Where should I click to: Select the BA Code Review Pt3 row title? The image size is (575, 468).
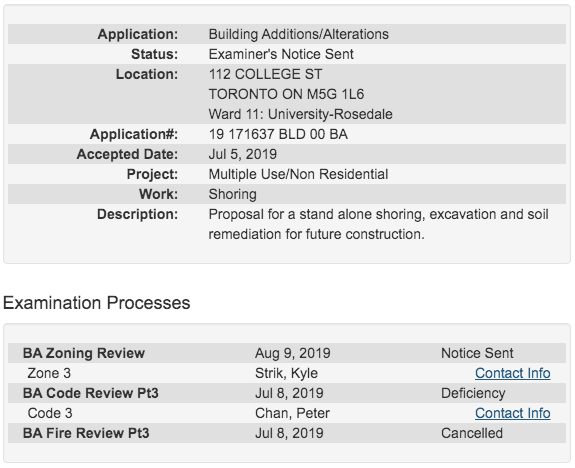click(91, 393)
